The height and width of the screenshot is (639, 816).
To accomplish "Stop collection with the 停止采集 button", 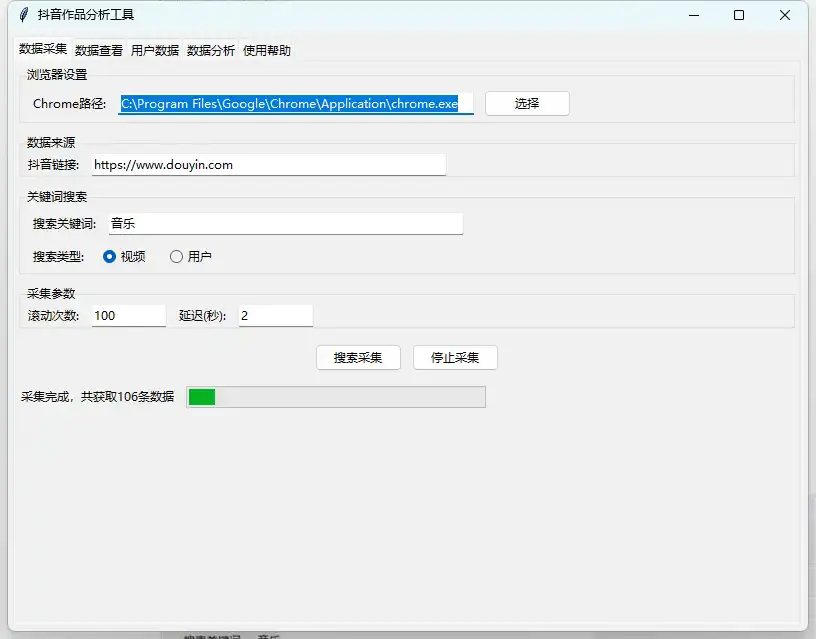I will click(x=455, y=357).
